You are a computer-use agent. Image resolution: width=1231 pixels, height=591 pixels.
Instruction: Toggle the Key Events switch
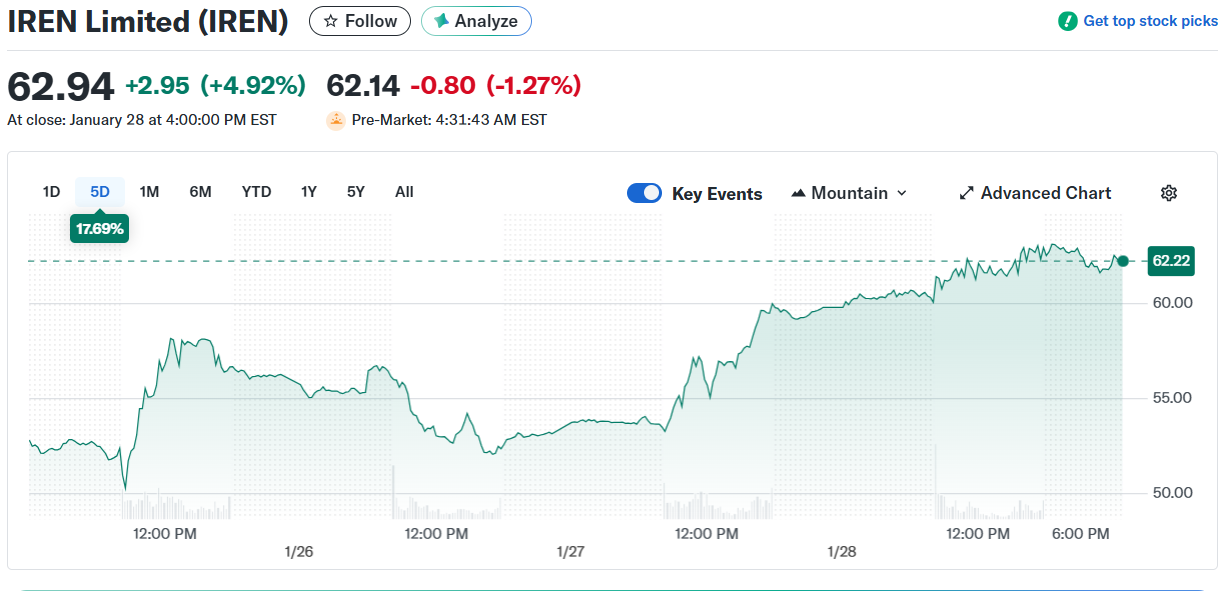point(644,193)
